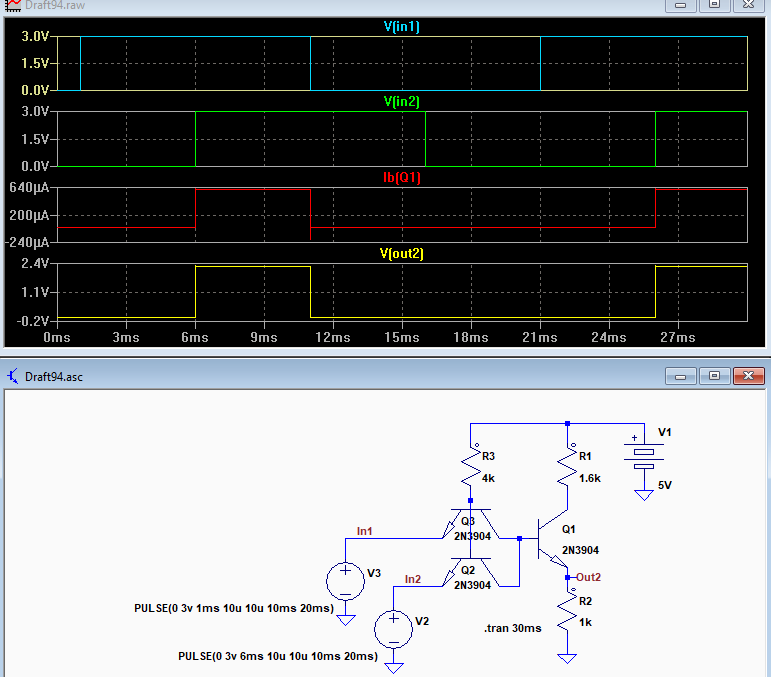Click the 2N3904 model label of Q1
The width and height of the screenshot is (771, 677).
580,551
